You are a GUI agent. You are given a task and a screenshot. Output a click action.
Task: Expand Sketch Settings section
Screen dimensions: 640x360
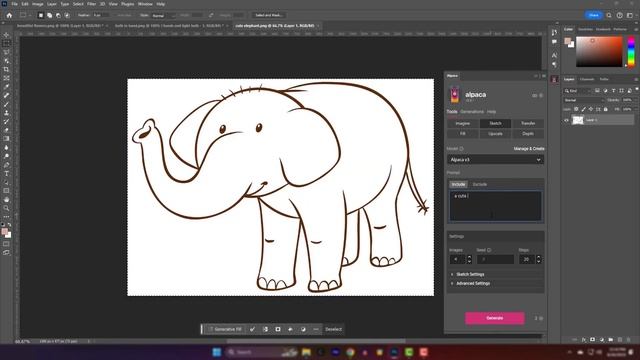tap(469, 274)
